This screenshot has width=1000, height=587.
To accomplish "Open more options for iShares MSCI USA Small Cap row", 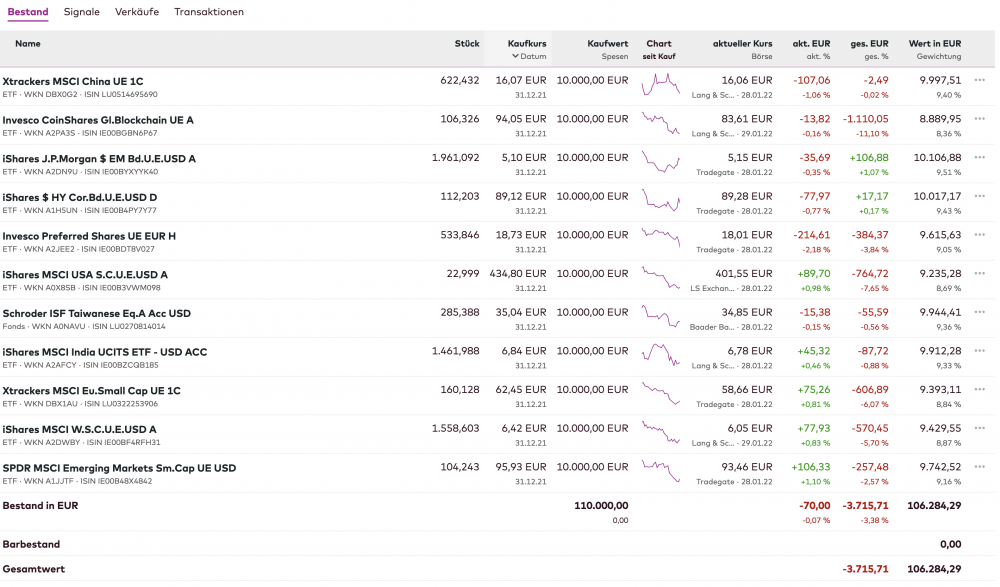I will click(979, 275).
